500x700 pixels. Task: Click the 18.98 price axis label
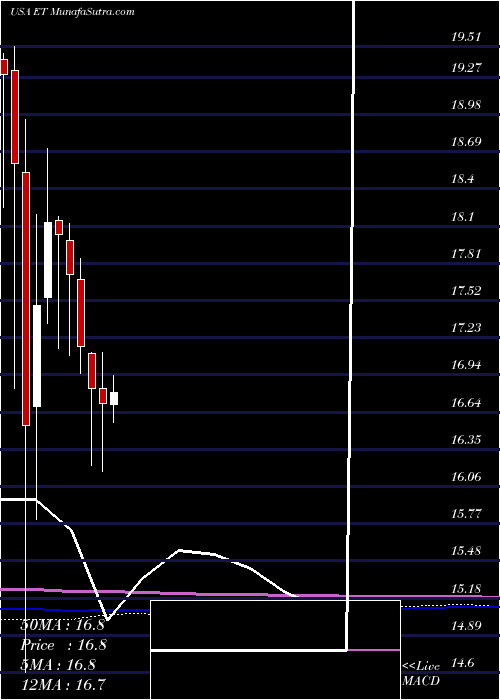click(x=466, y=105)
